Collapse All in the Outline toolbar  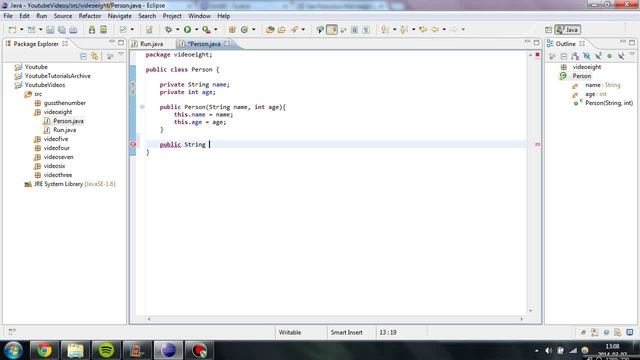564,56
